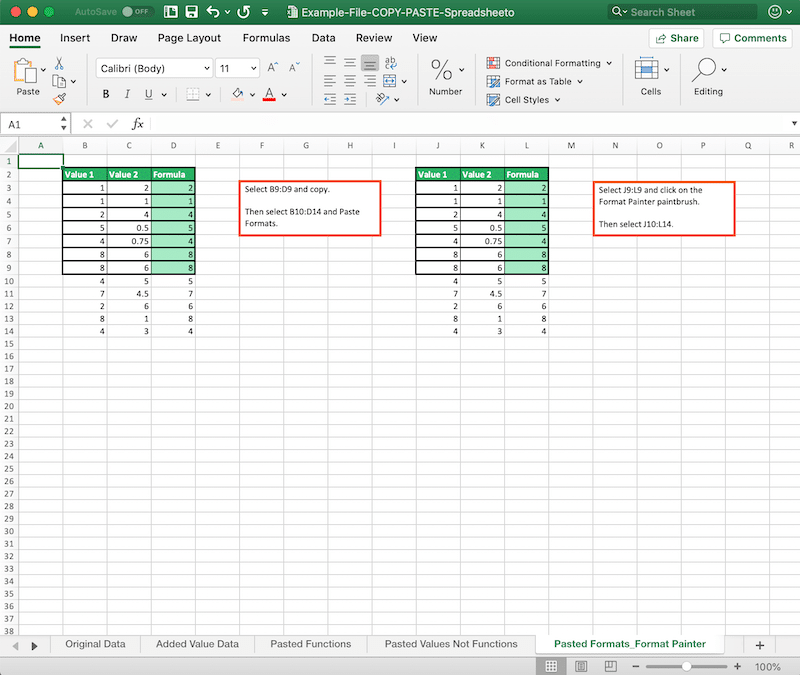Switch to the Original Data sheet

95,644
